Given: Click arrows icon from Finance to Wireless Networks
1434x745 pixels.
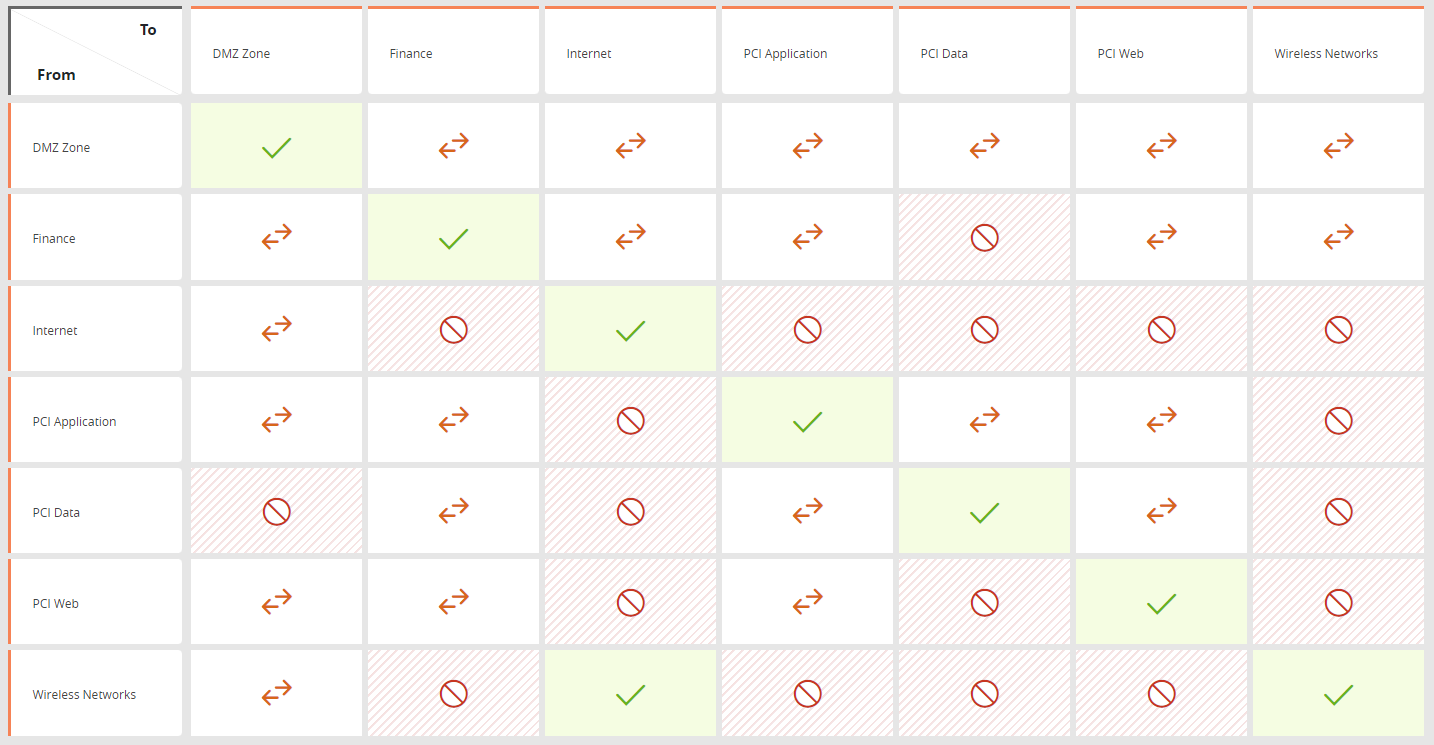Looking at the screenshot, I should [1338, 238].
